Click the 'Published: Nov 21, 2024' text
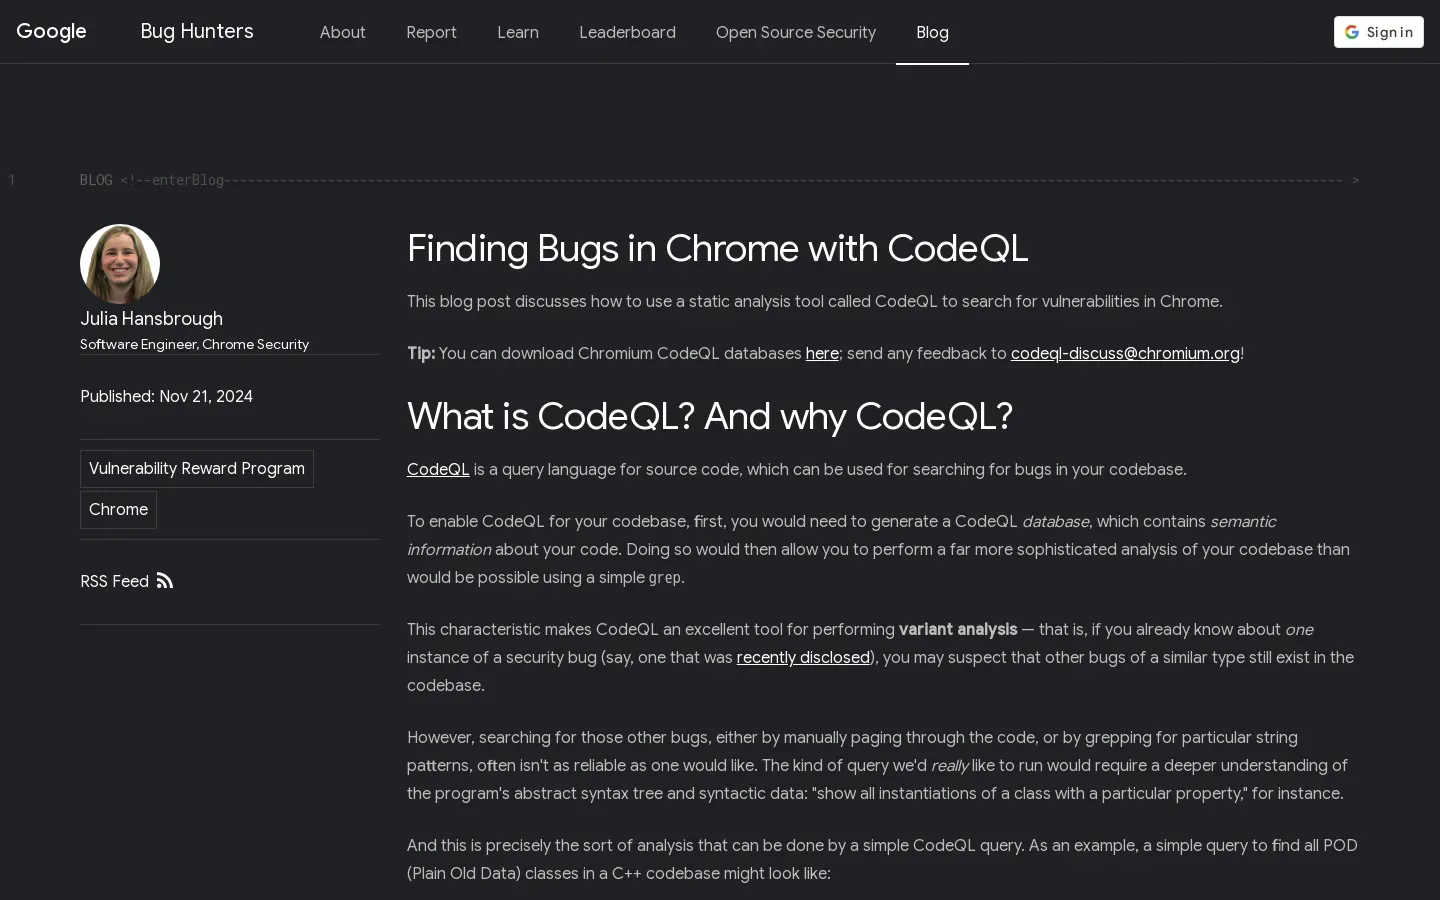The image size is (1440, 900). coord(166,397)
